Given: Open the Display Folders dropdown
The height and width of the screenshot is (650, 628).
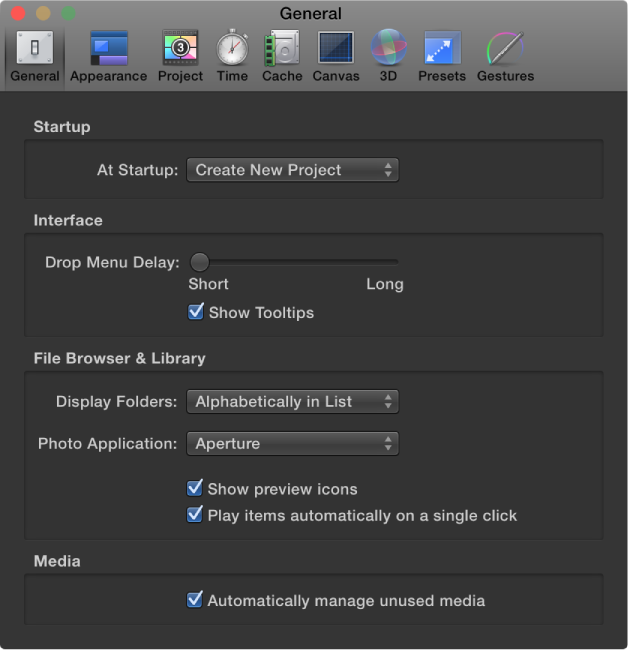Looking at the screenshot, I should [x=293, y=401].
